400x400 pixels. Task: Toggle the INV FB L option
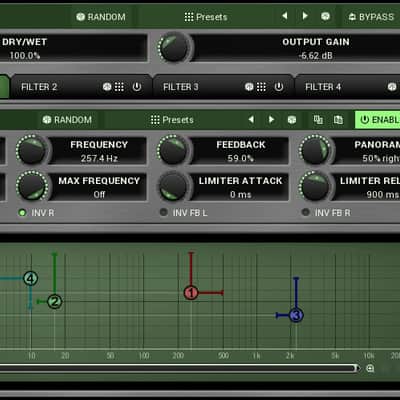(x=184, y=213)
